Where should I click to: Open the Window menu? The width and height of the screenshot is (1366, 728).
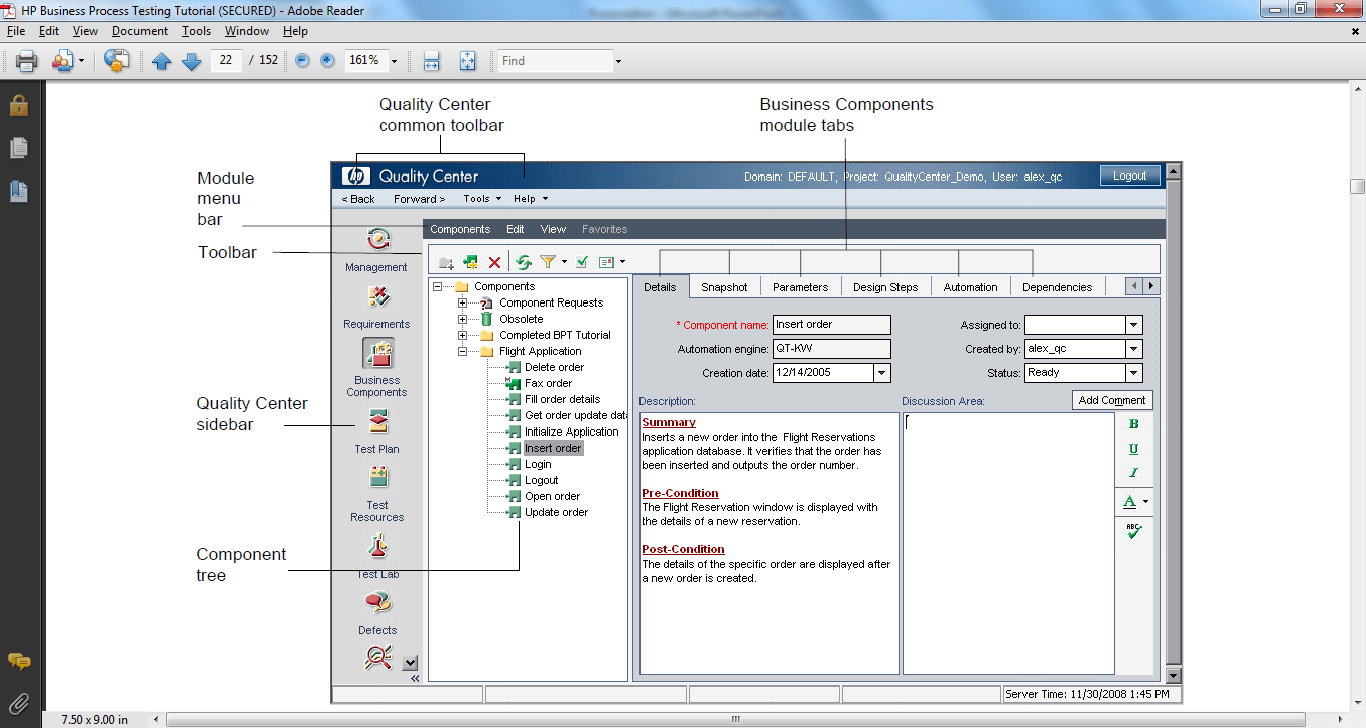[246, 31]
